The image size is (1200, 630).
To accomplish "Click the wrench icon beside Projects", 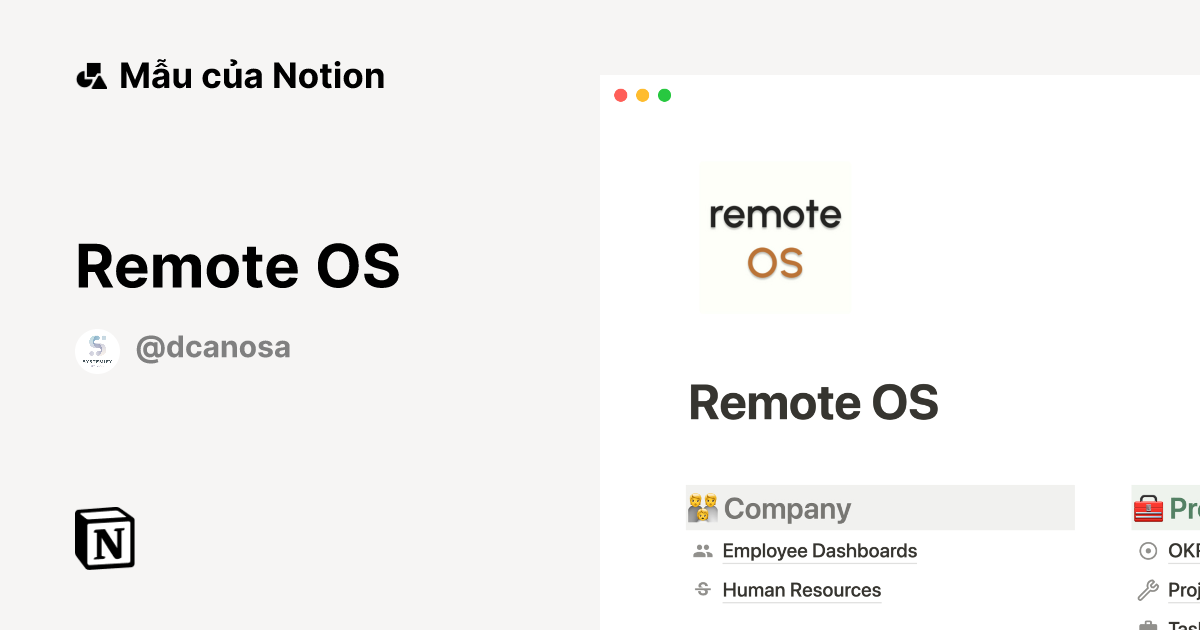I will (x=1146, y=589).
